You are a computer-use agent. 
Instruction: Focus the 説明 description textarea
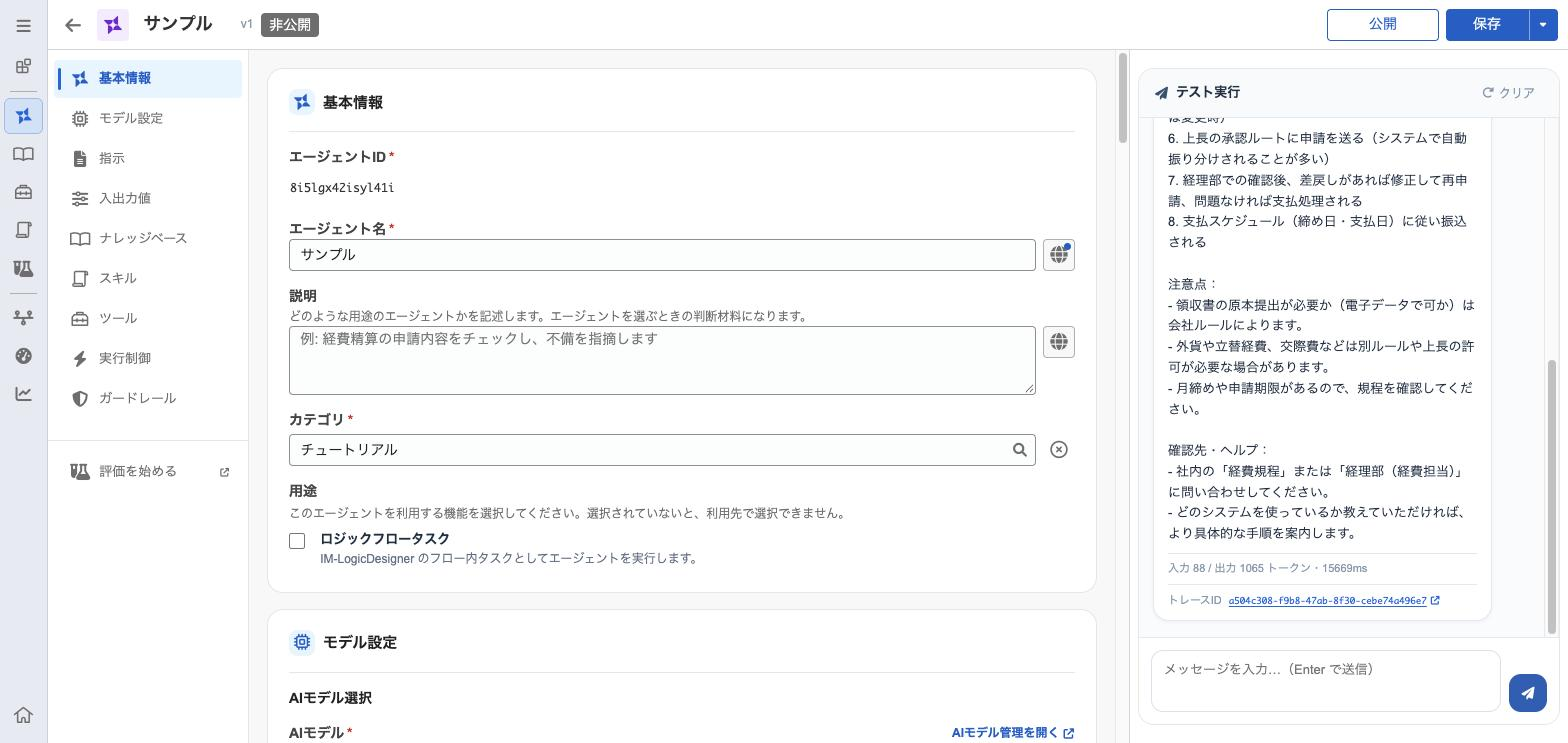[662, 360]
